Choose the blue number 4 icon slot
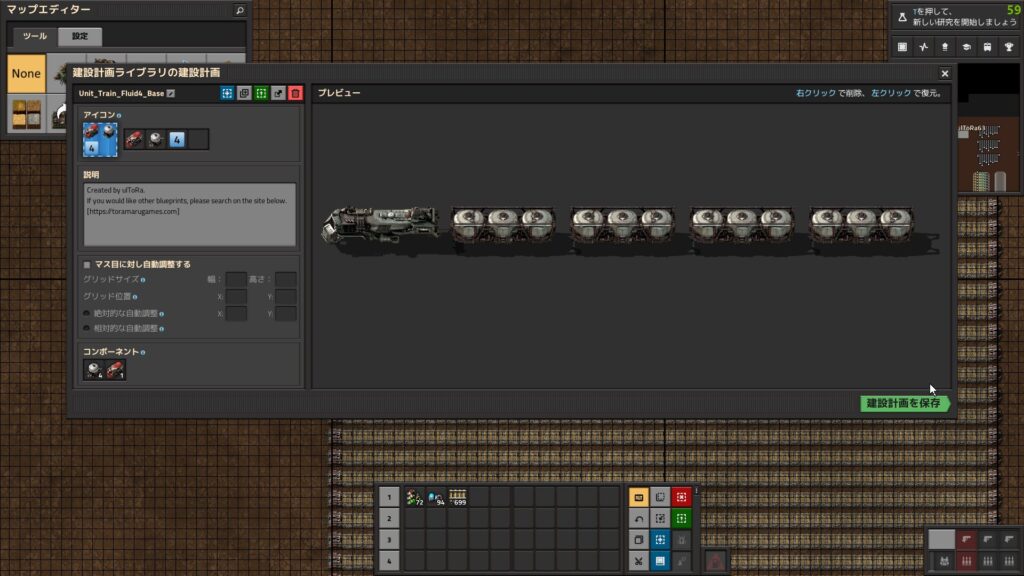This screenshot has height=576, width=1024. point(177,139)
